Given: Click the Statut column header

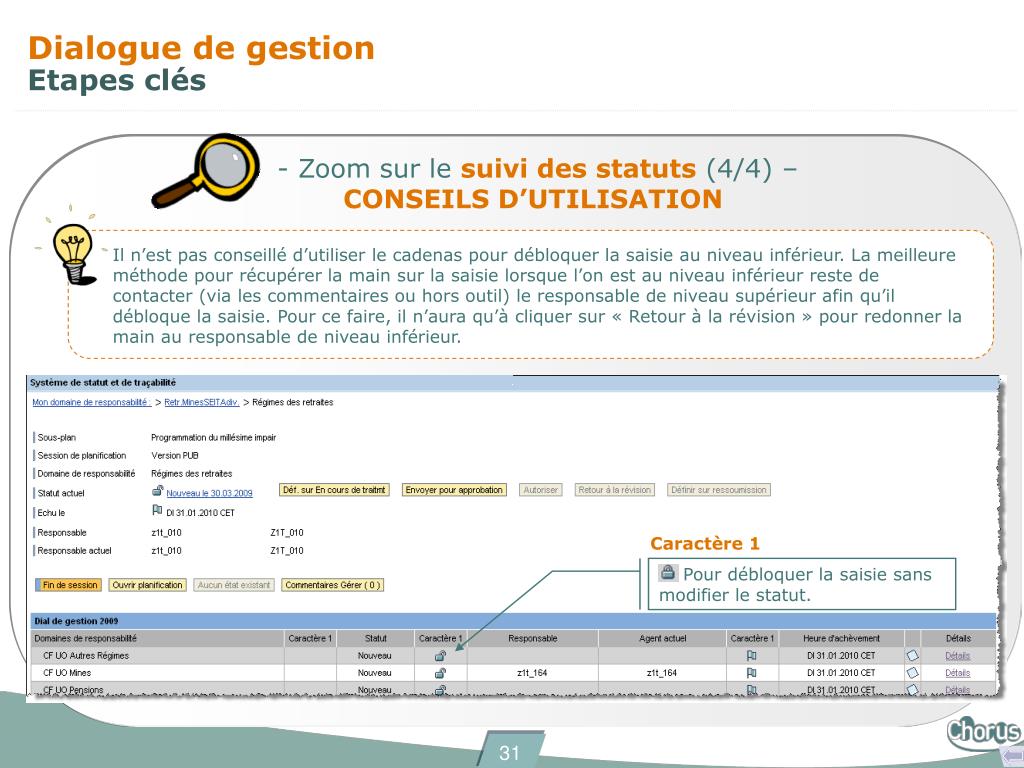Looking at the screenshot, I should coord(376,638).
